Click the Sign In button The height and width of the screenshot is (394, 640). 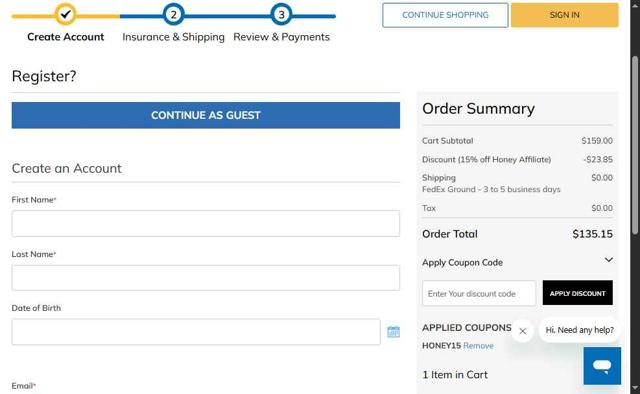coord(564,15)
